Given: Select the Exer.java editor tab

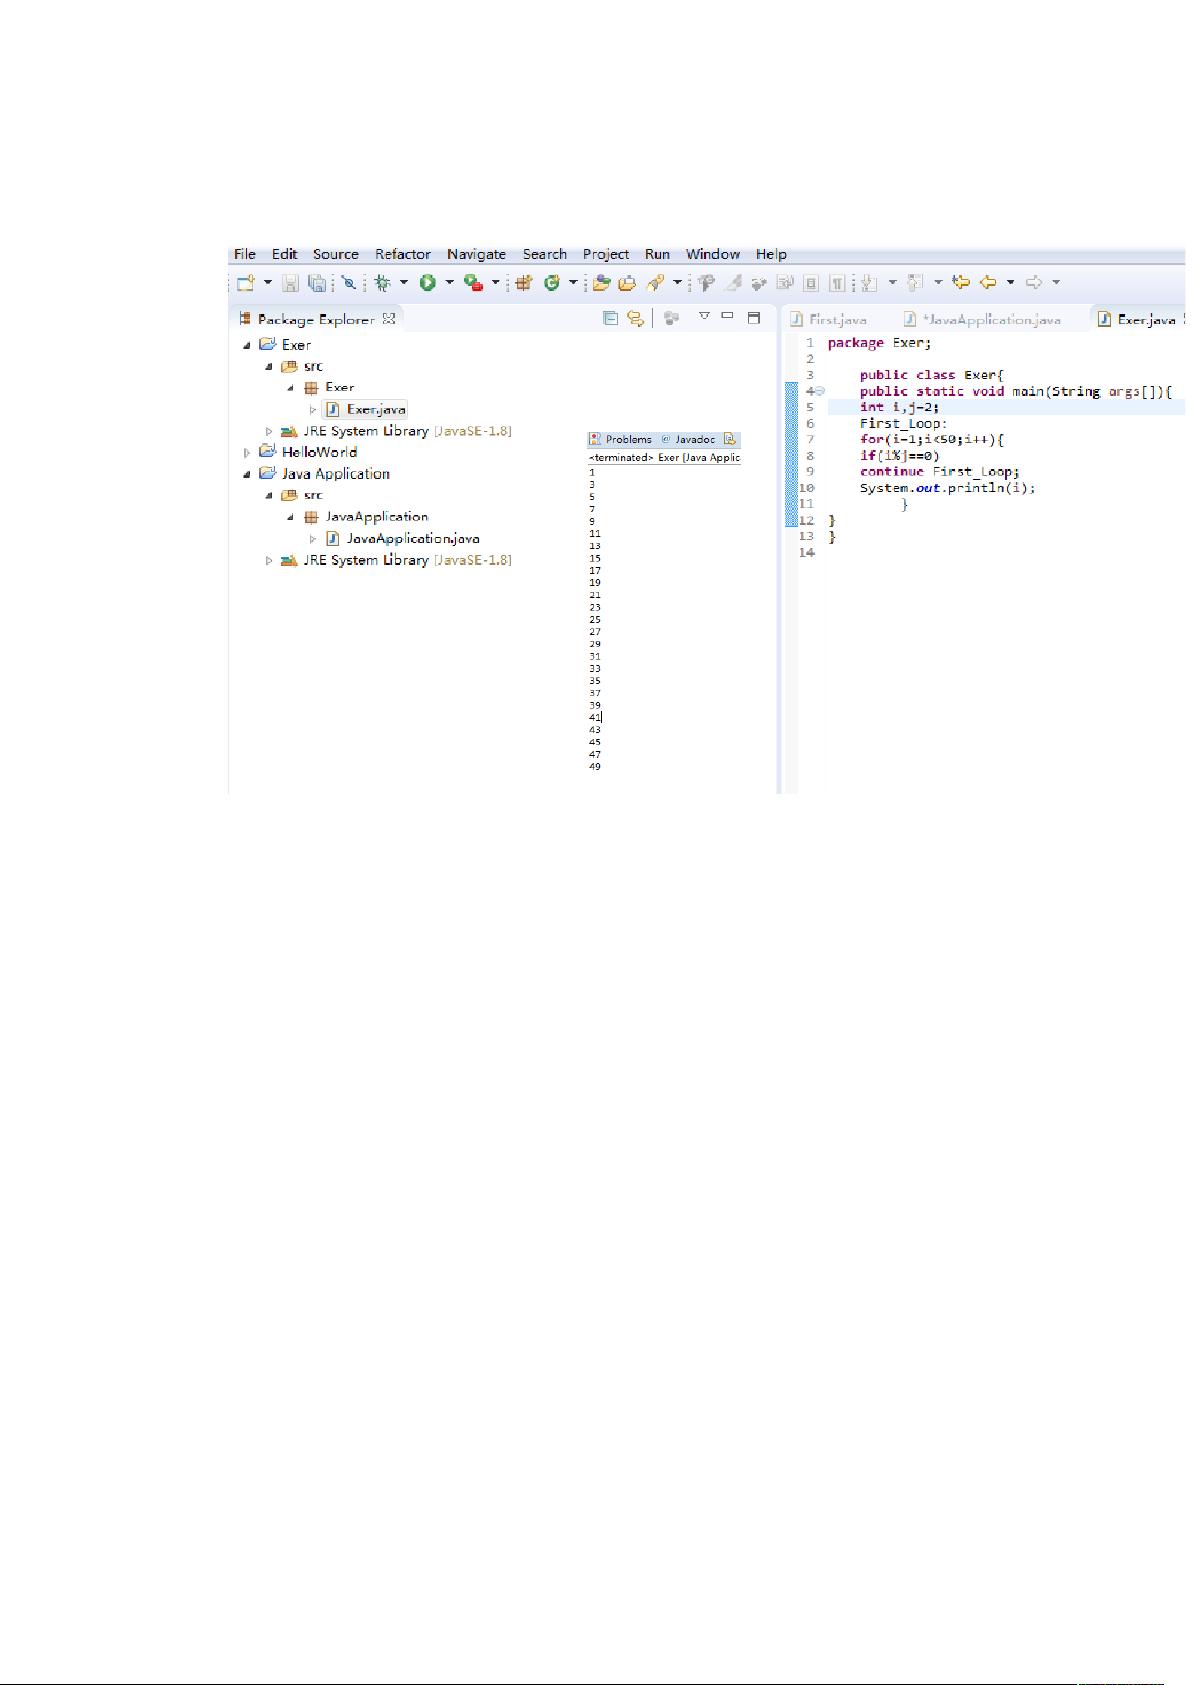Looking at the screenshot, I should pyautogui.click(x=1137, y=319).
